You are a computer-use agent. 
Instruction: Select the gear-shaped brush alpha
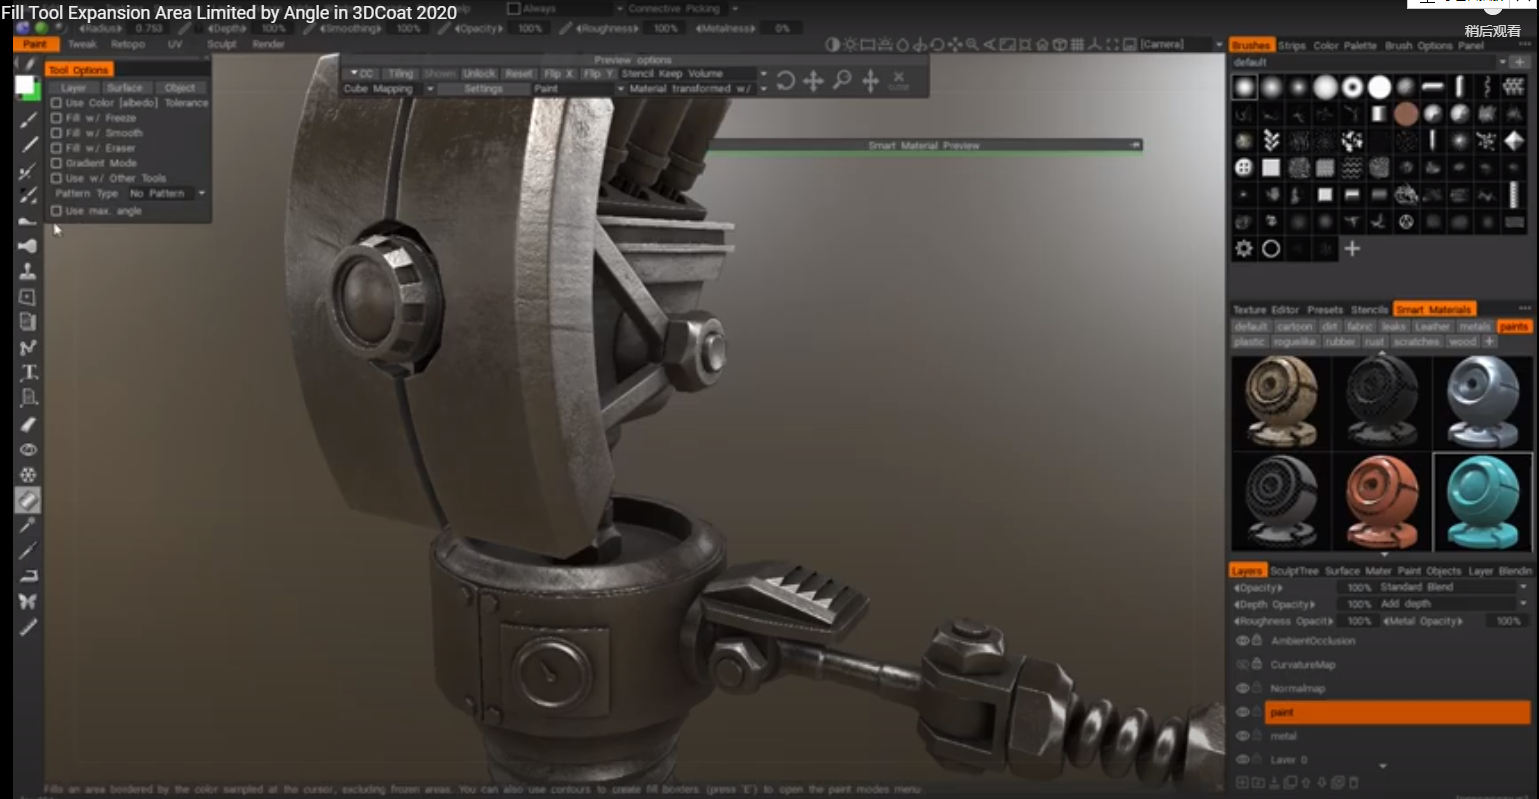pos(1244,248)
